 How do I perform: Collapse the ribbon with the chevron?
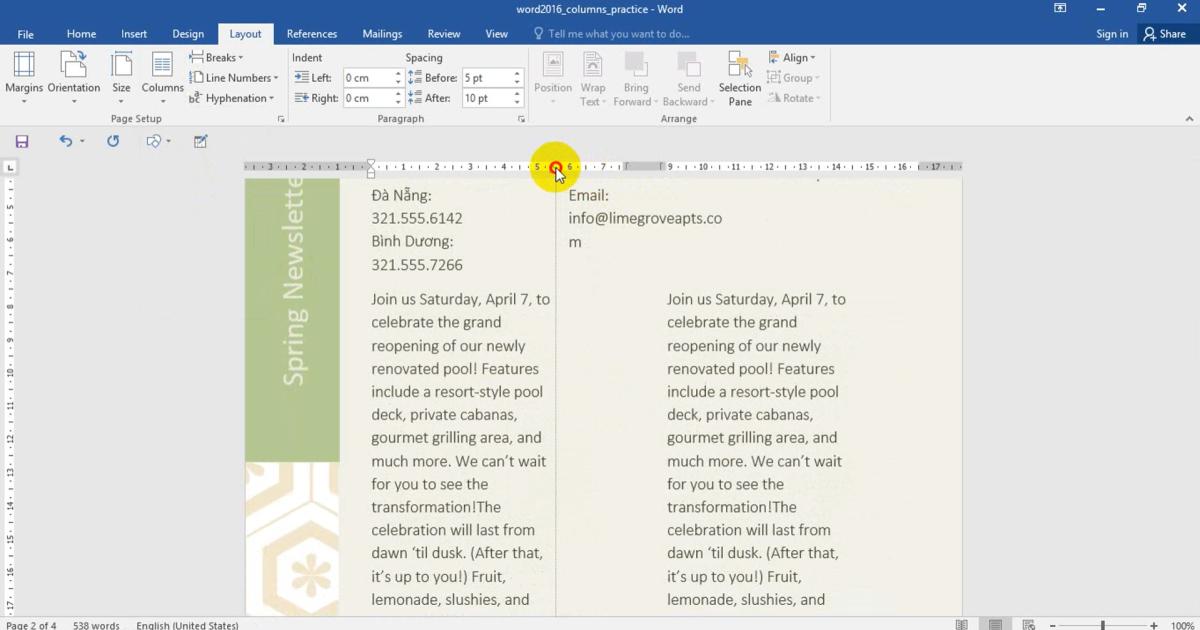[x=1189, y=119]
